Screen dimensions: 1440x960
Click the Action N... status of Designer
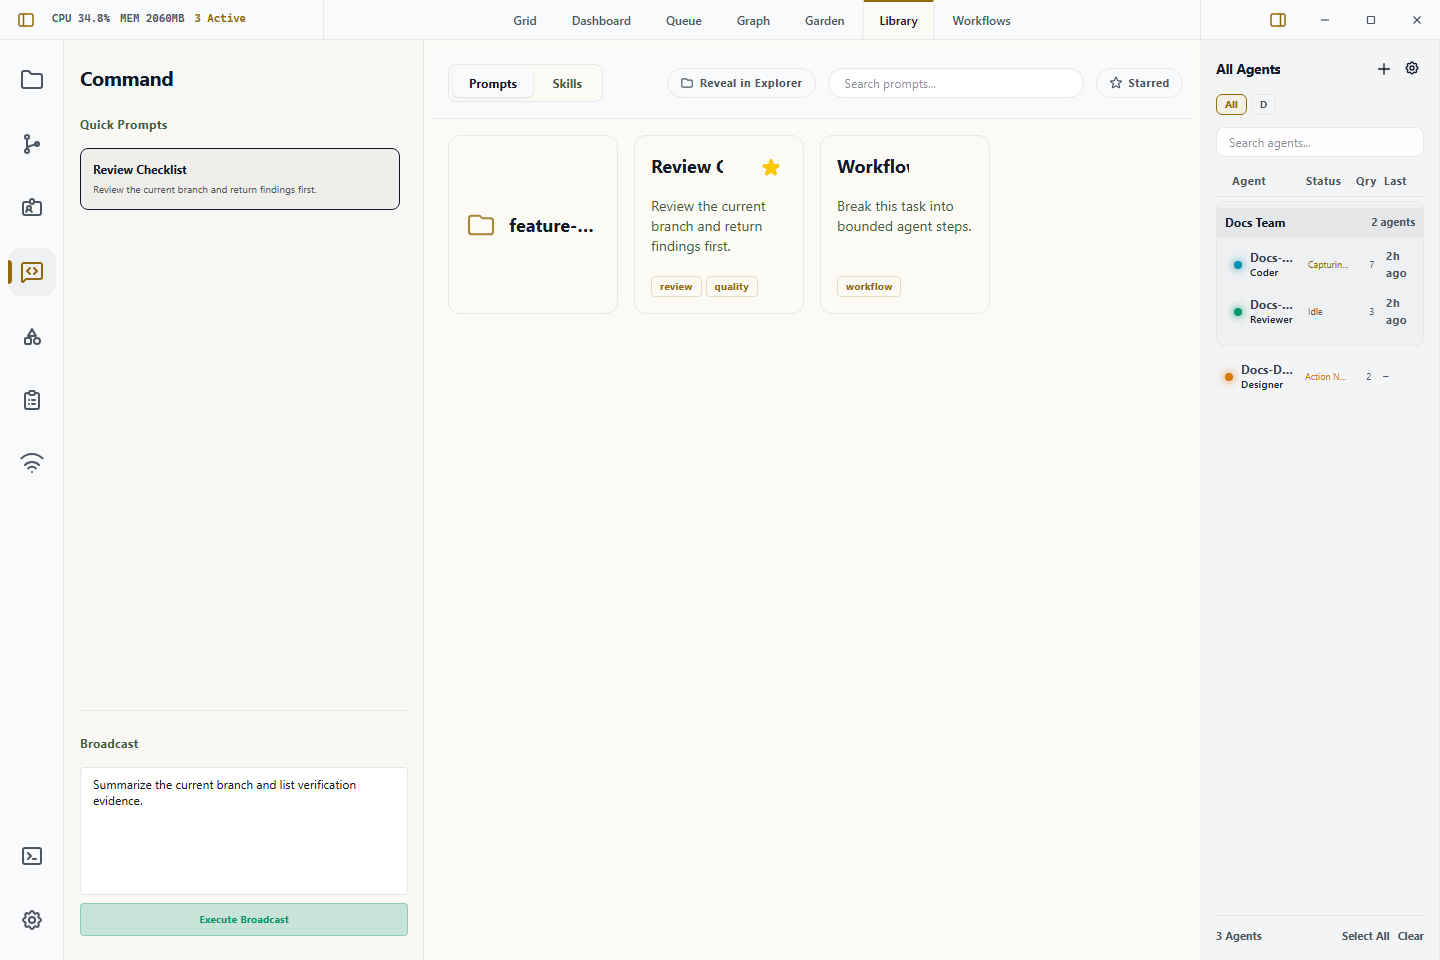pyautogui.click(x=1325, y=377)
